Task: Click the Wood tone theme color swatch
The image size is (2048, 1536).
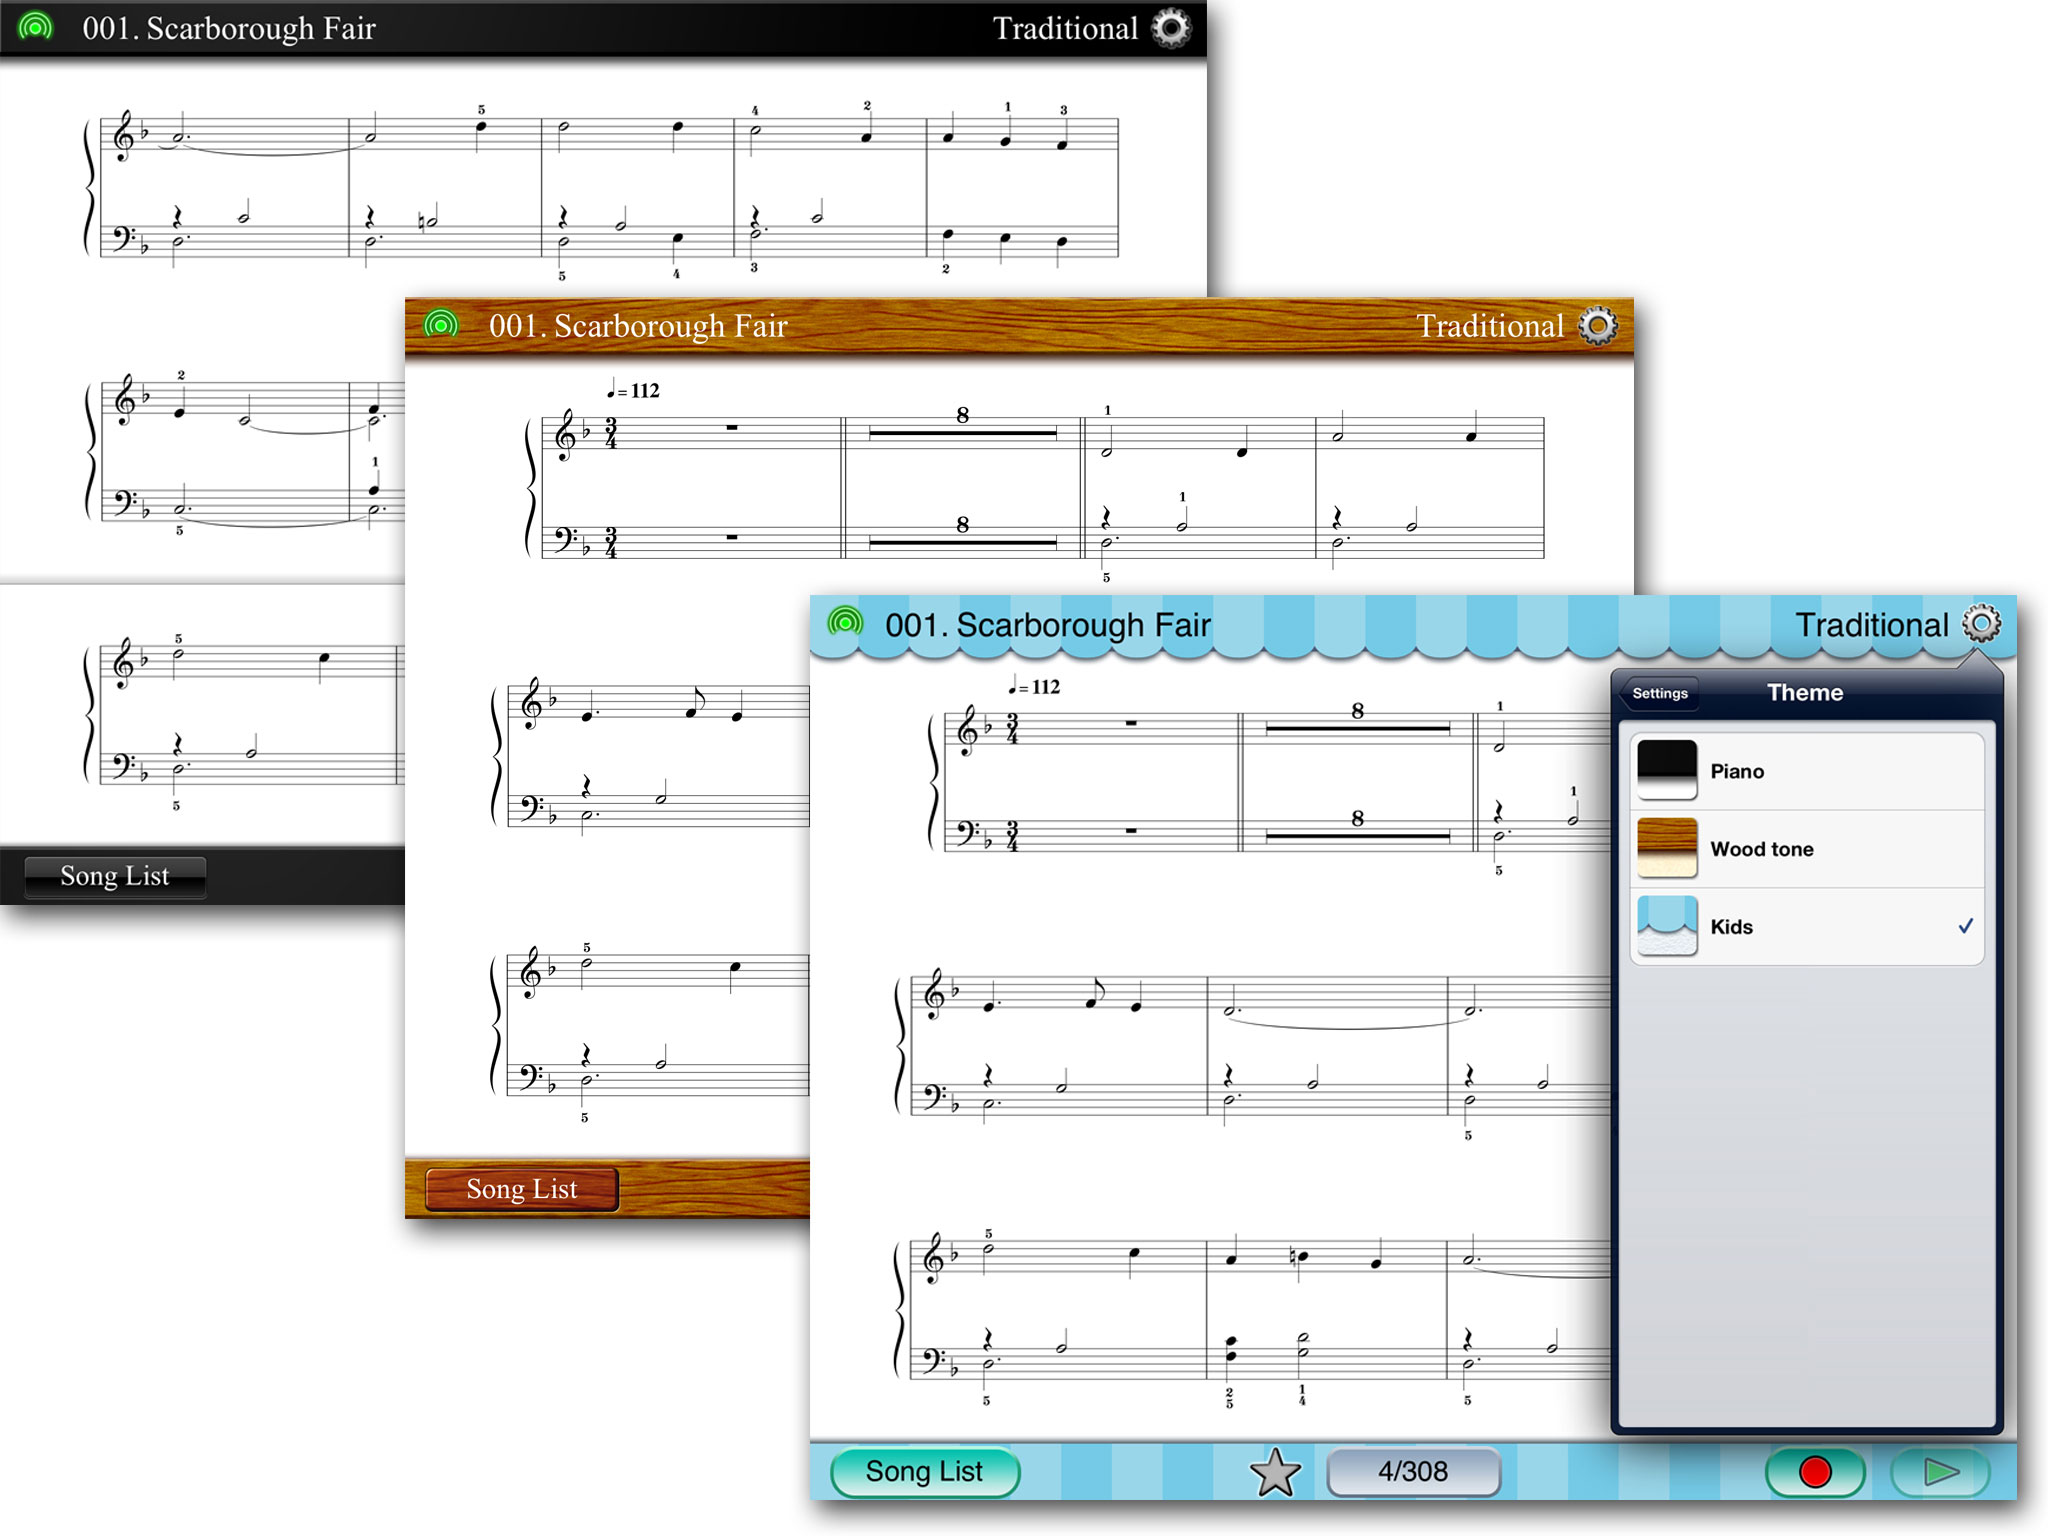Action: [x=1666, y=848]
